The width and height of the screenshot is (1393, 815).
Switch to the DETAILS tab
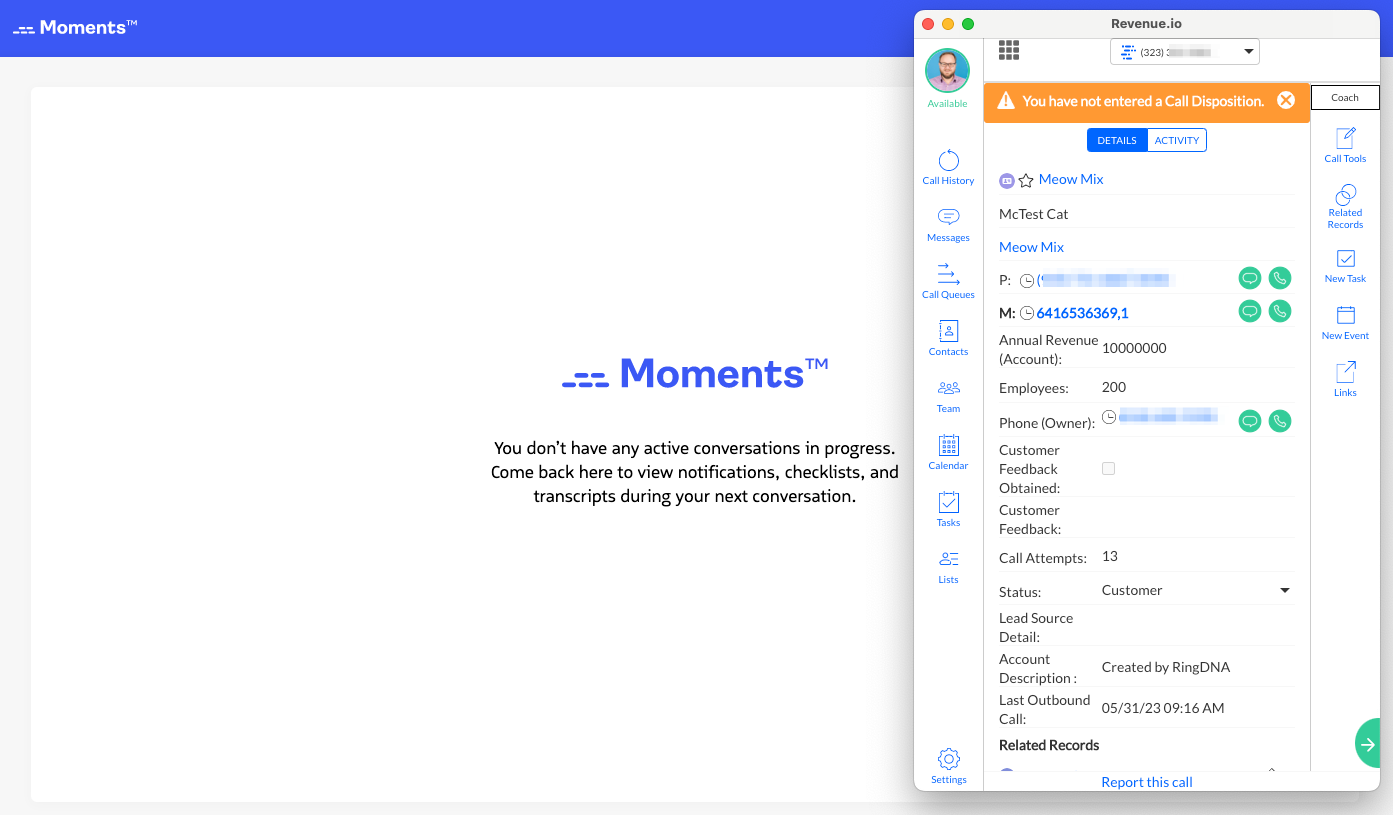pos(1117,140)
